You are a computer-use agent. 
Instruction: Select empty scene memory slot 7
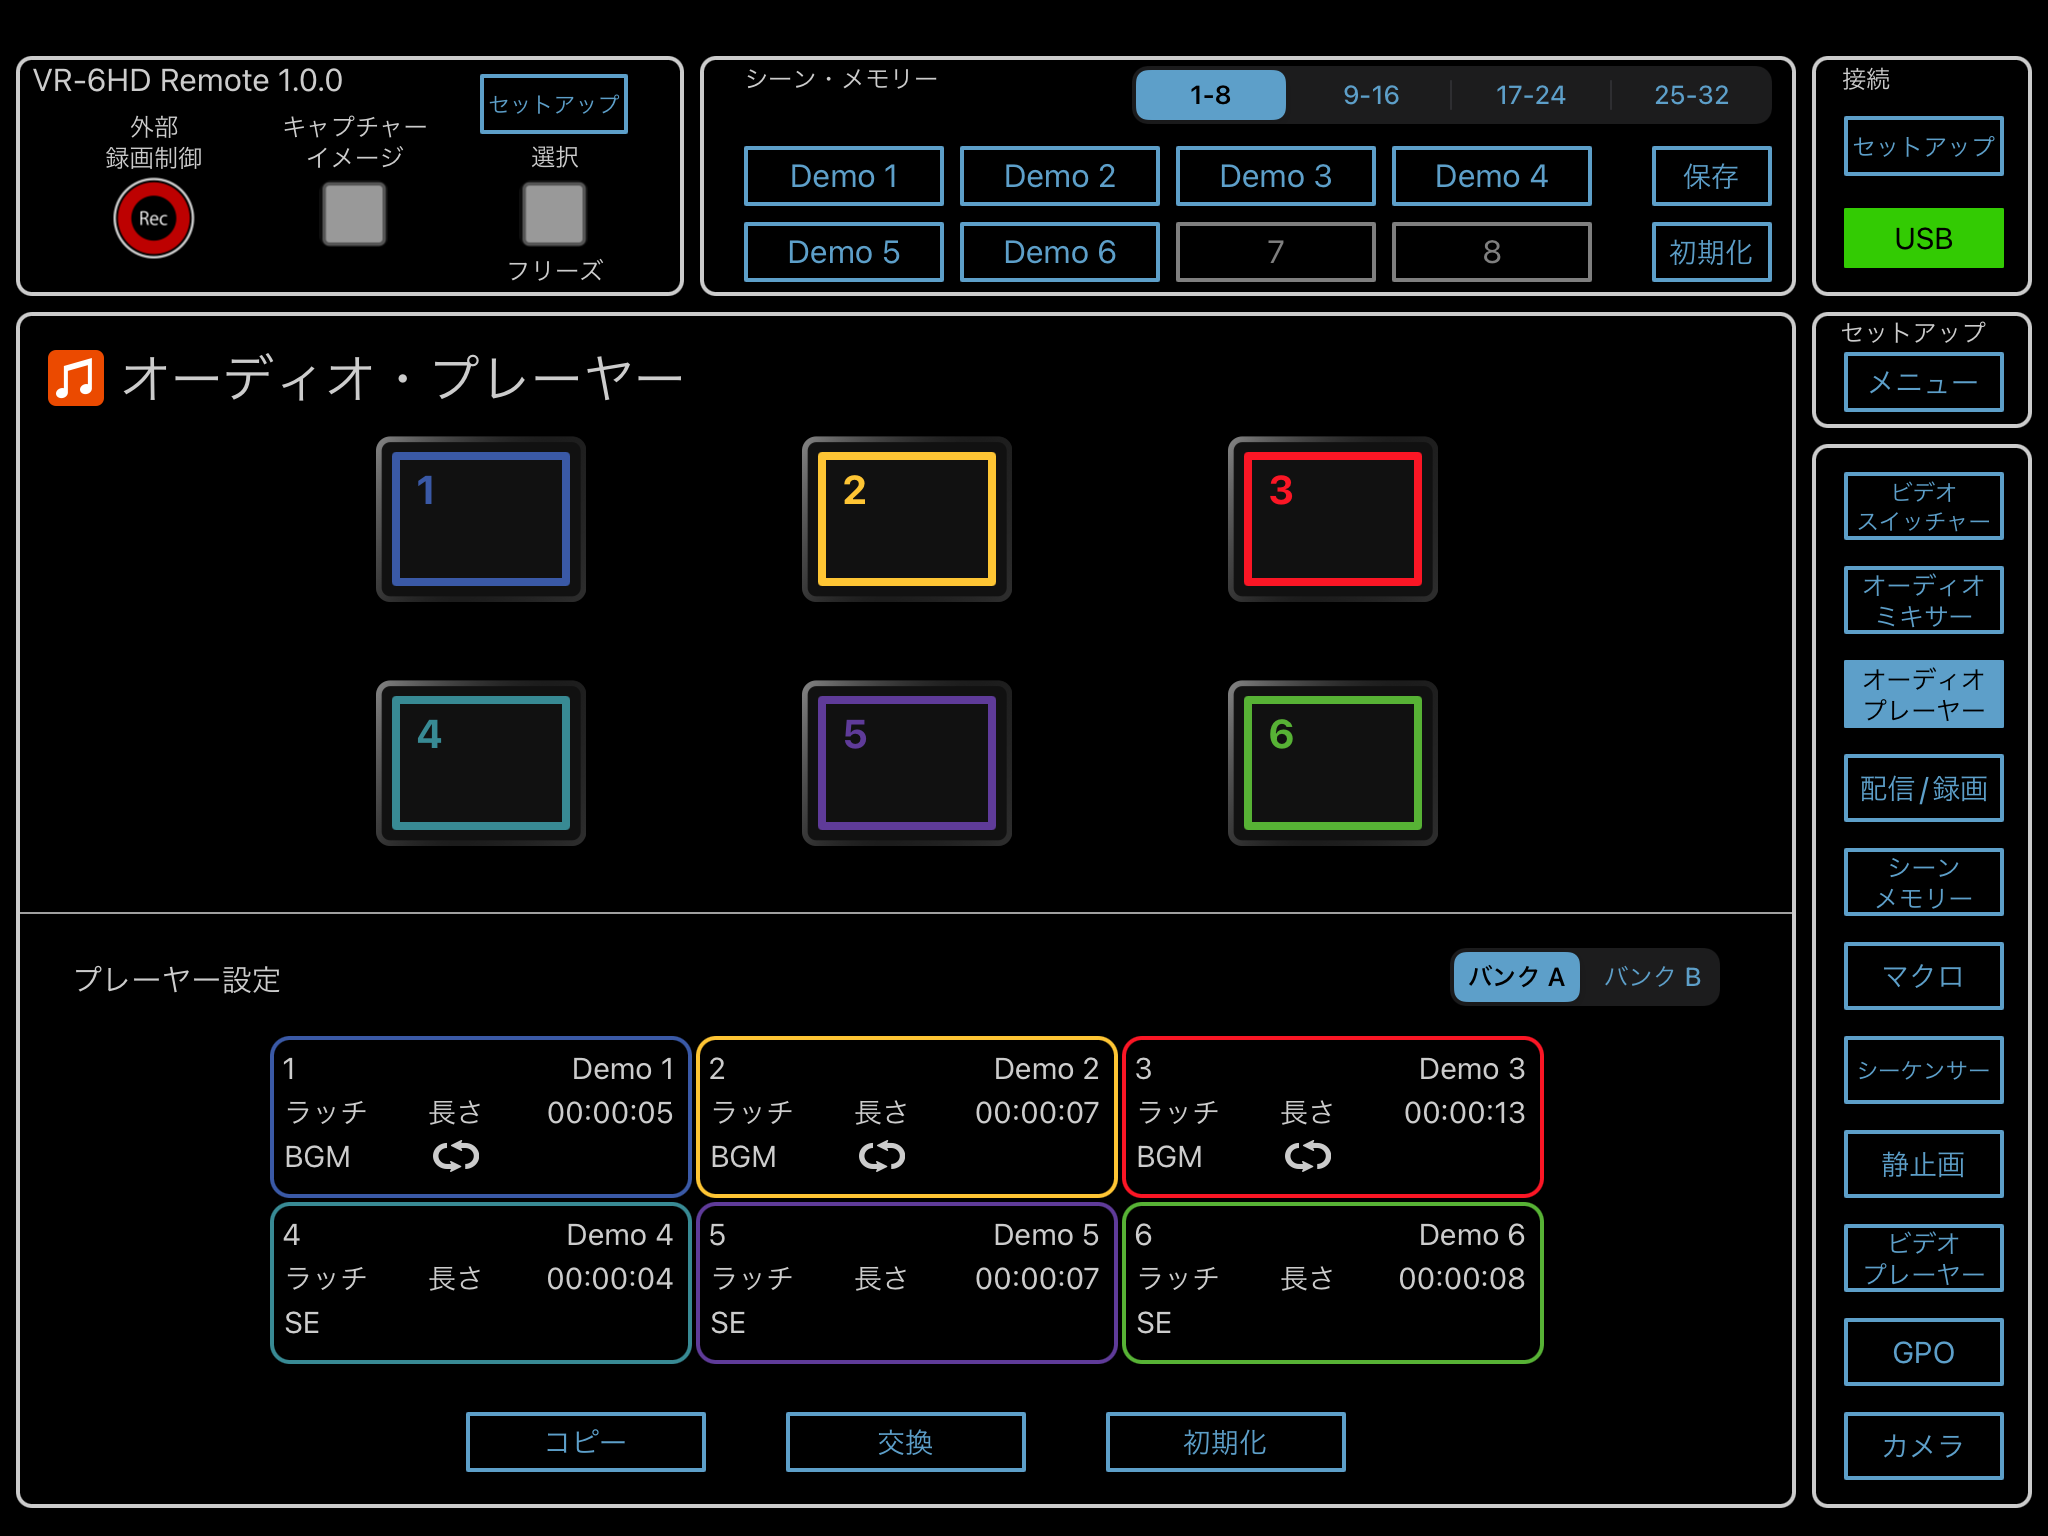tap(1276, 252)
